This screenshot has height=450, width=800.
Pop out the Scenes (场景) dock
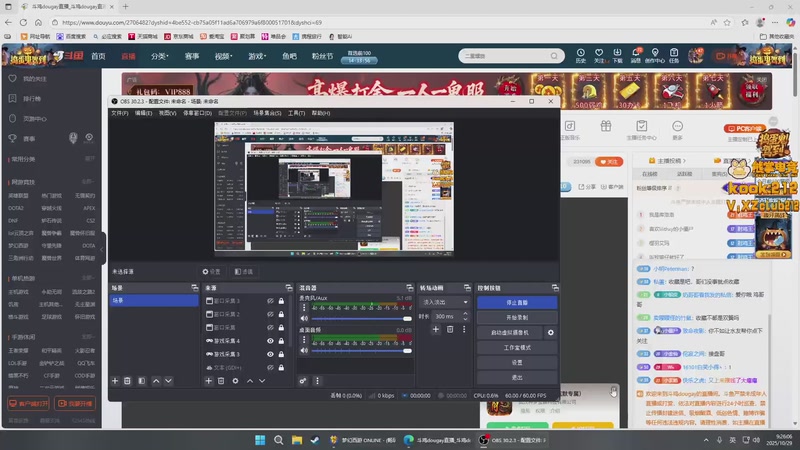click(194, 288)
